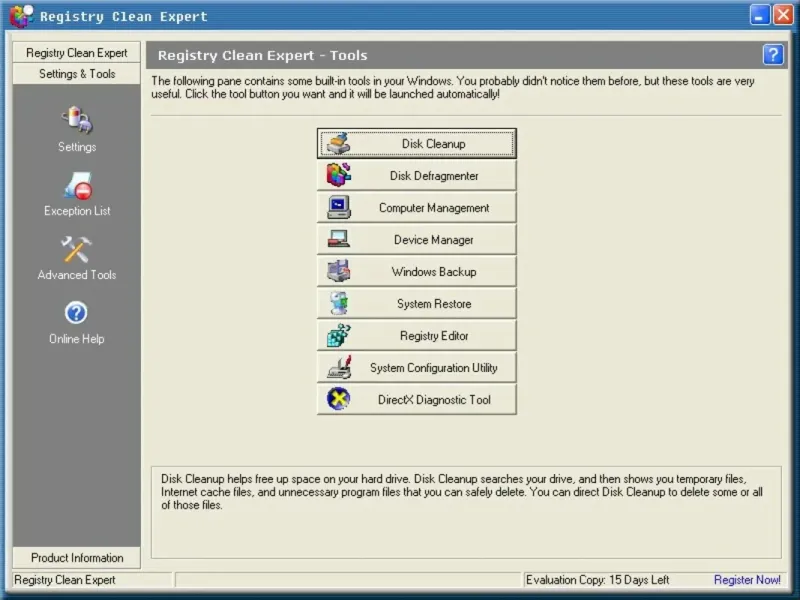Close the Registry Clean Expert window
Viewport: 800px width, 600px height.
click(x=783, y=15)
